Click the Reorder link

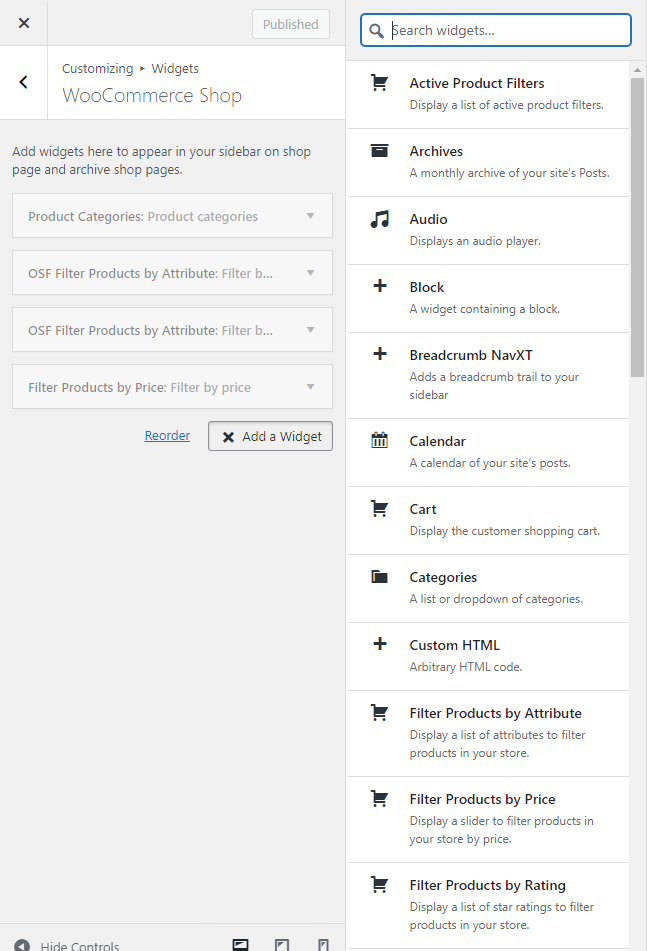[167, 435]
